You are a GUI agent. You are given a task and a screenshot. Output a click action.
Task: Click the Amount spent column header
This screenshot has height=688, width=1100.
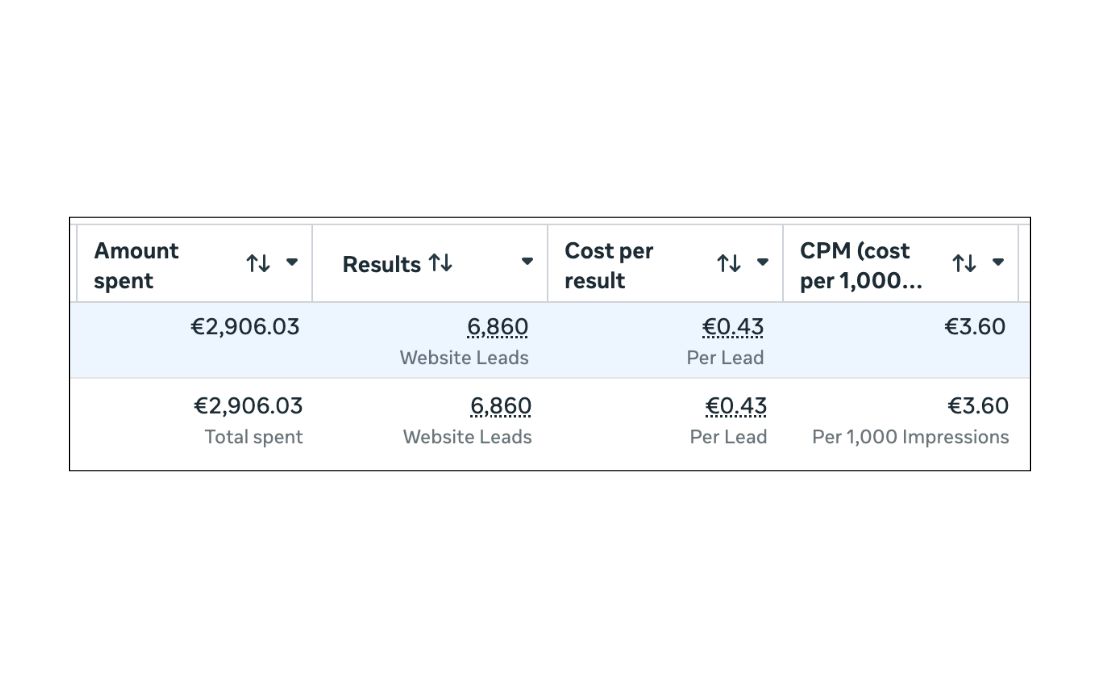[137, 265]
